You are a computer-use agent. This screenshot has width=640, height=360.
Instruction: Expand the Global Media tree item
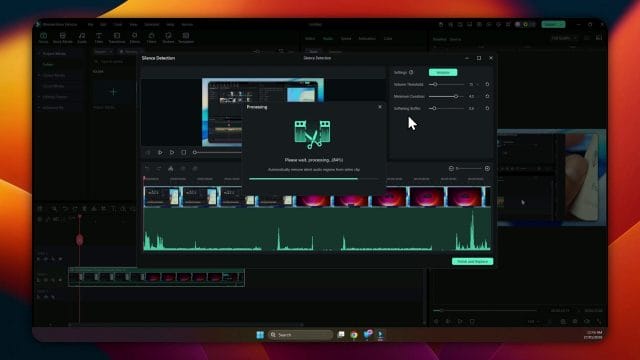[x=40, y=76]
